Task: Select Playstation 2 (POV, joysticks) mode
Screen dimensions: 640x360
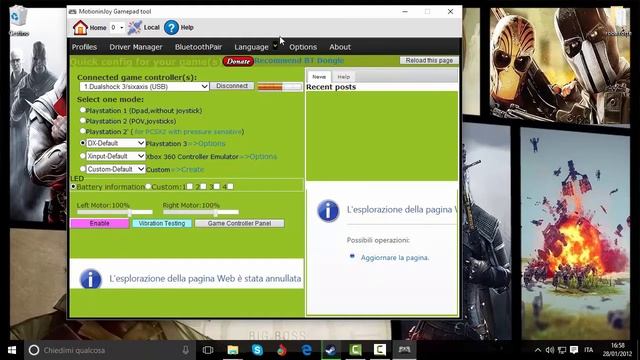Action: tap(83, 121)
